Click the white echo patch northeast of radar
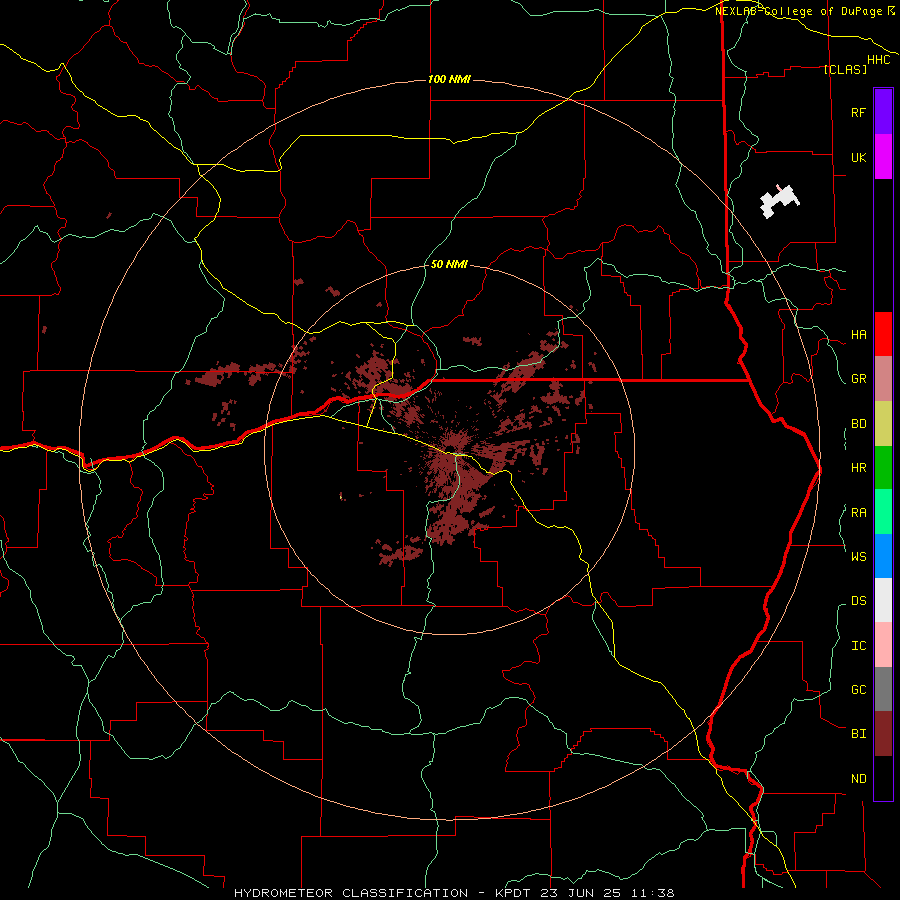The width and height of the screenshot is (900, 900). [x=779, y=201]
